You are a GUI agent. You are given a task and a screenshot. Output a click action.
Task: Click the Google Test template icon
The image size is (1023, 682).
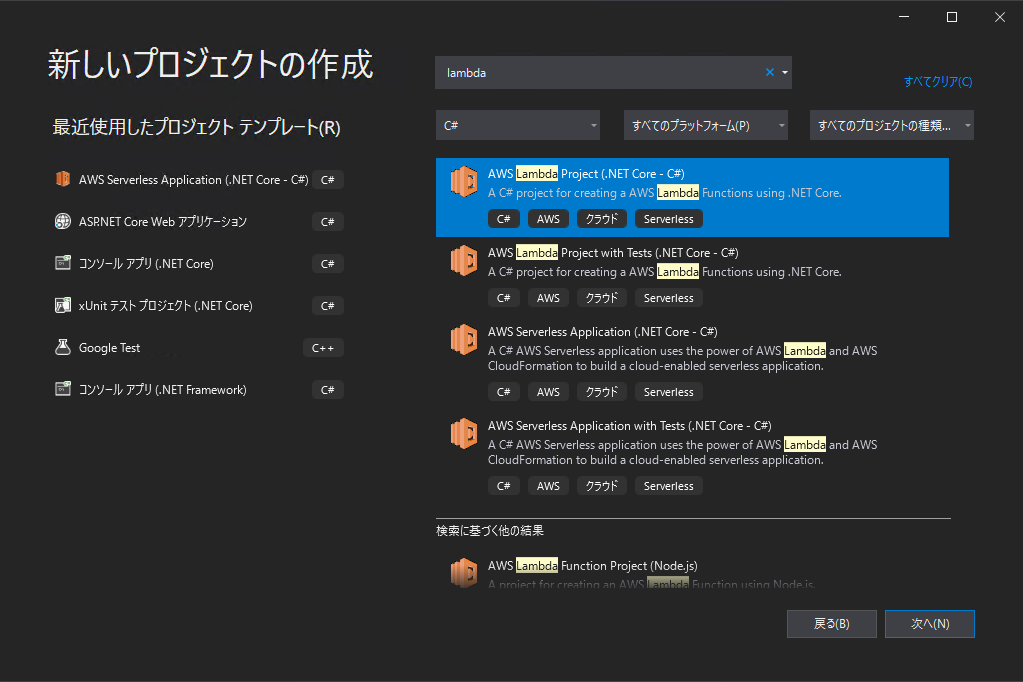click(62, 347)
